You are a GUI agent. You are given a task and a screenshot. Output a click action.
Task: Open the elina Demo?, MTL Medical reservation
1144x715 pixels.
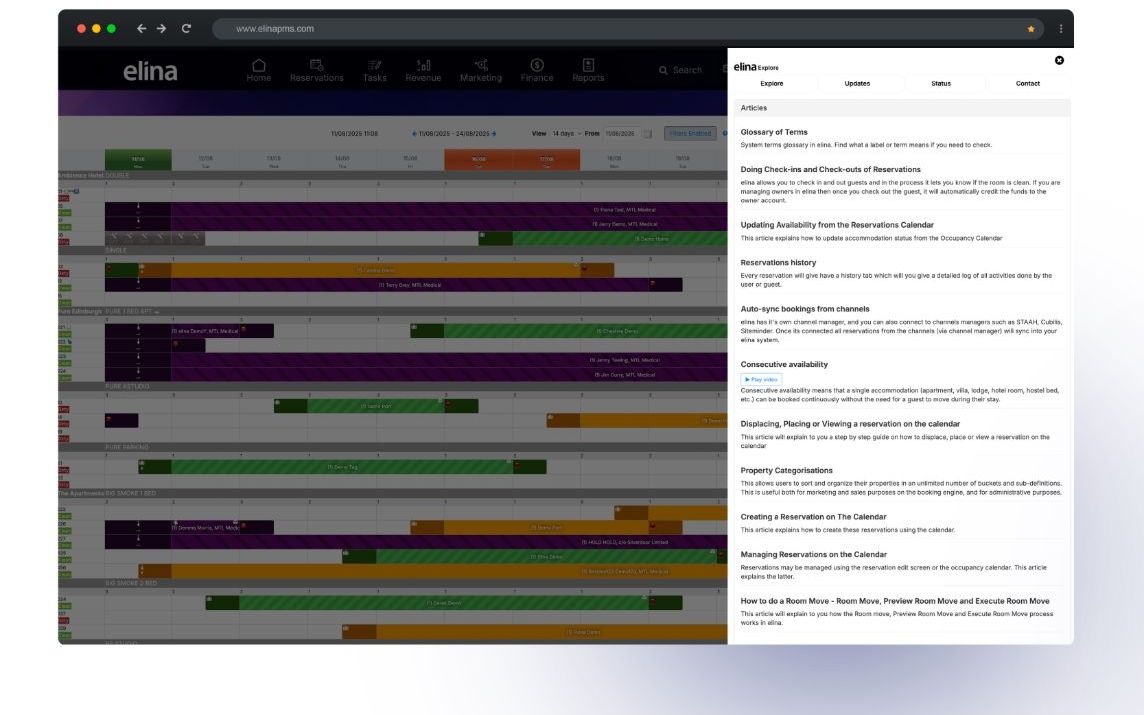[x=189, y=331]
